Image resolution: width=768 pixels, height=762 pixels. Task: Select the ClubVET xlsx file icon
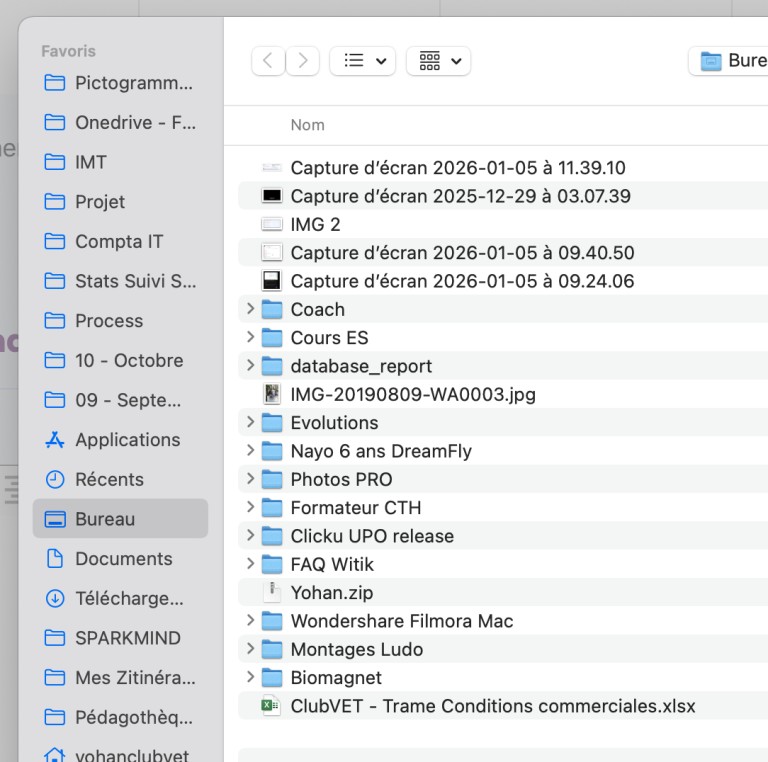click(272, 705)
